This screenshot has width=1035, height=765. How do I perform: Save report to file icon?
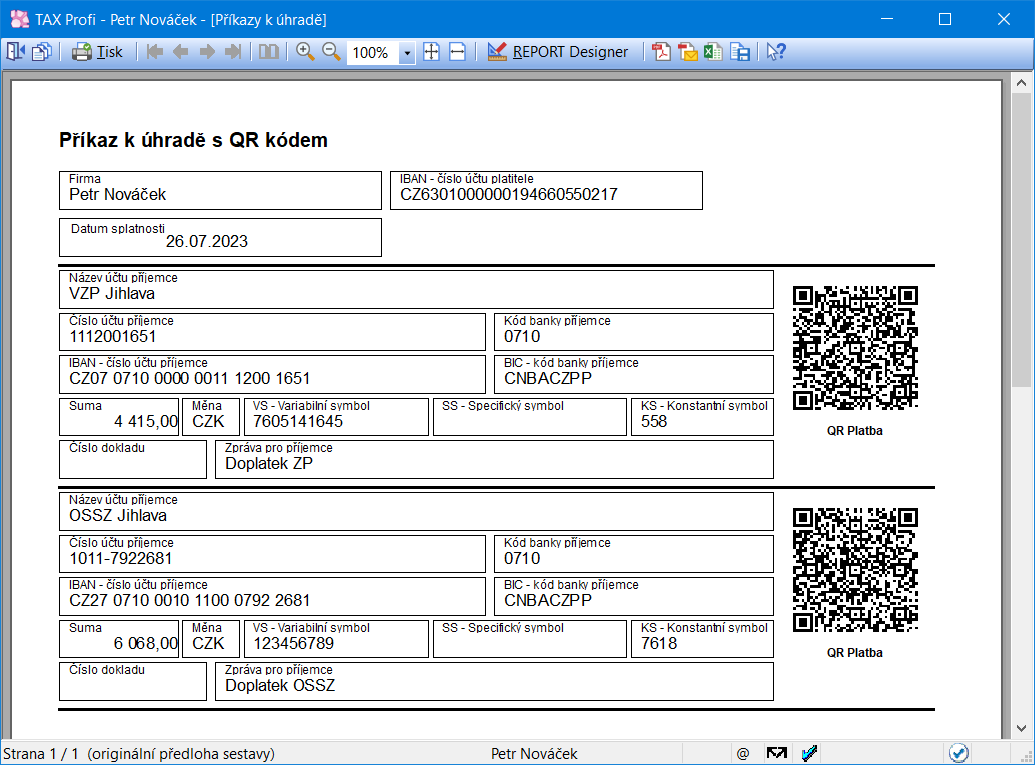(x=740, y=51)
